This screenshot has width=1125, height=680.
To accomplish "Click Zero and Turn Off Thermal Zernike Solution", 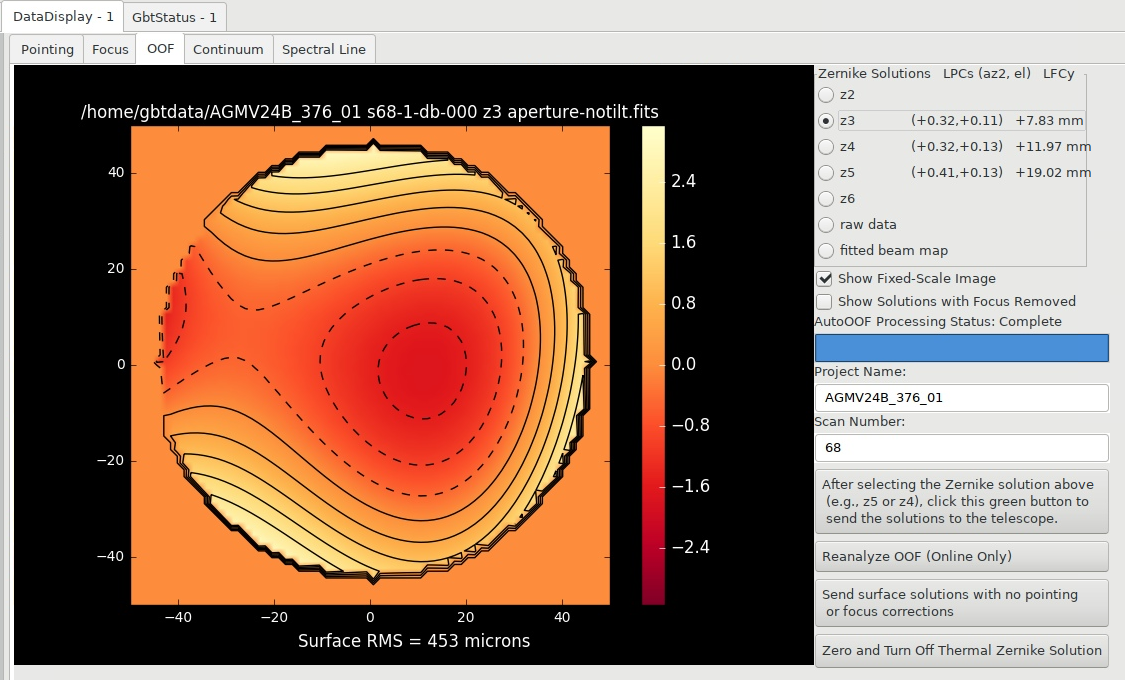I will (x=961, y=651).
